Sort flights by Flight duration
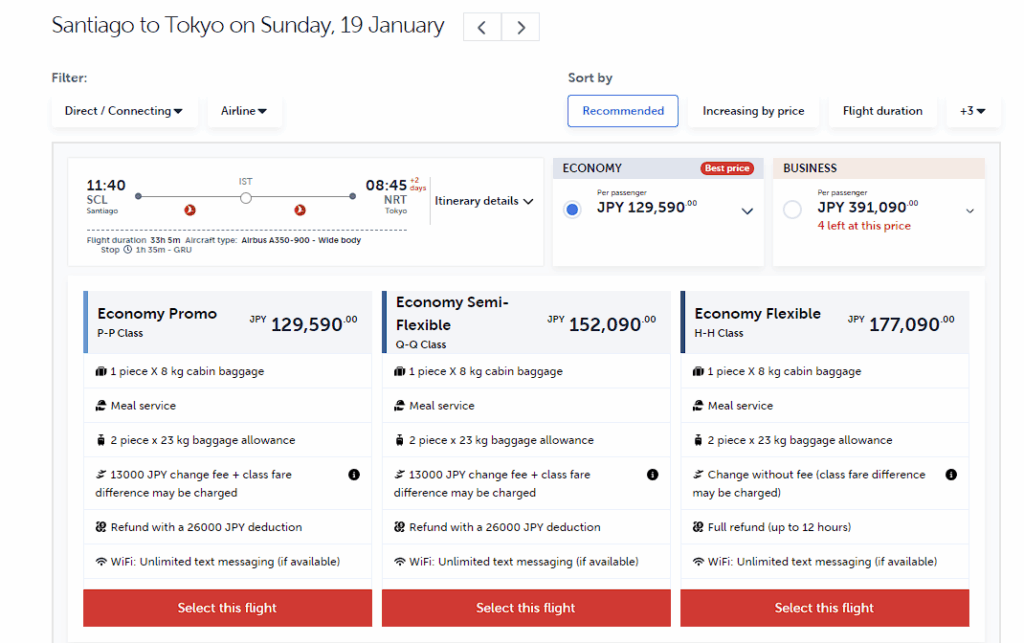Image resolution: width=1024 pixels, height=643 pixels. 882,111
